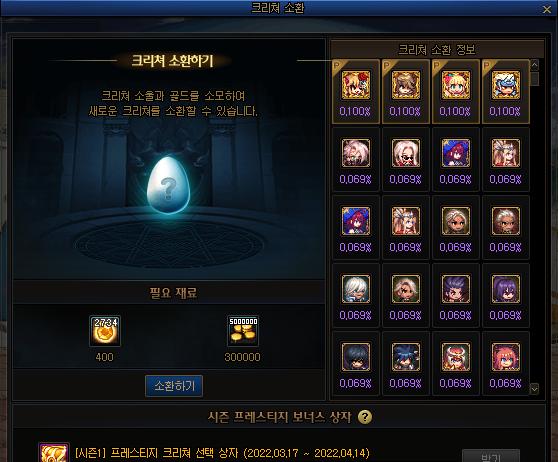Click the mystery creature egg
Viewport: 558px width, 462px height.
tap(168, 185)
